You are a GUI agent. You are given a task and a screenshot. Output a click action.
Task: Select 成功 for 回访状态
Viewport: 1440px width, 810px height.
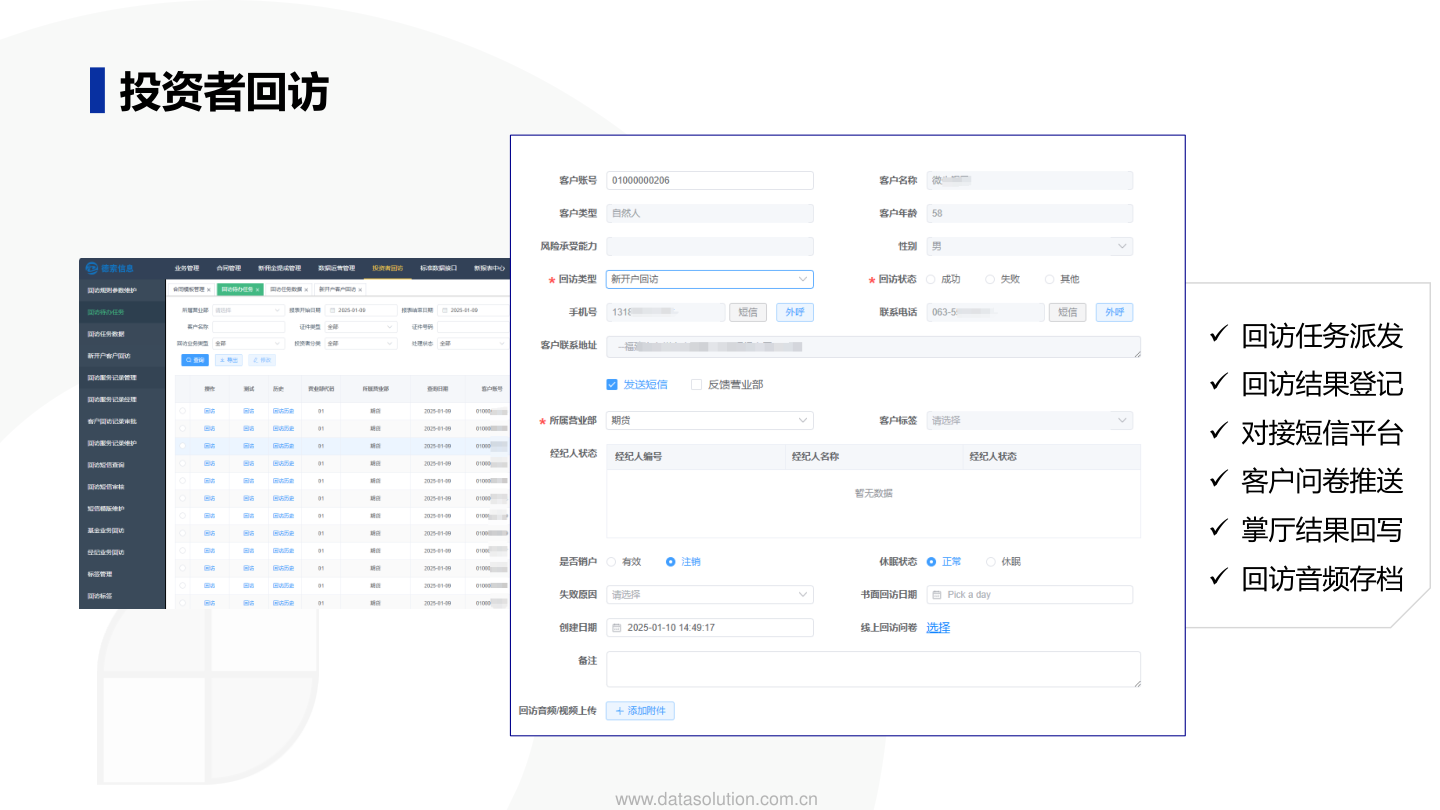click(x=931, y=280)
